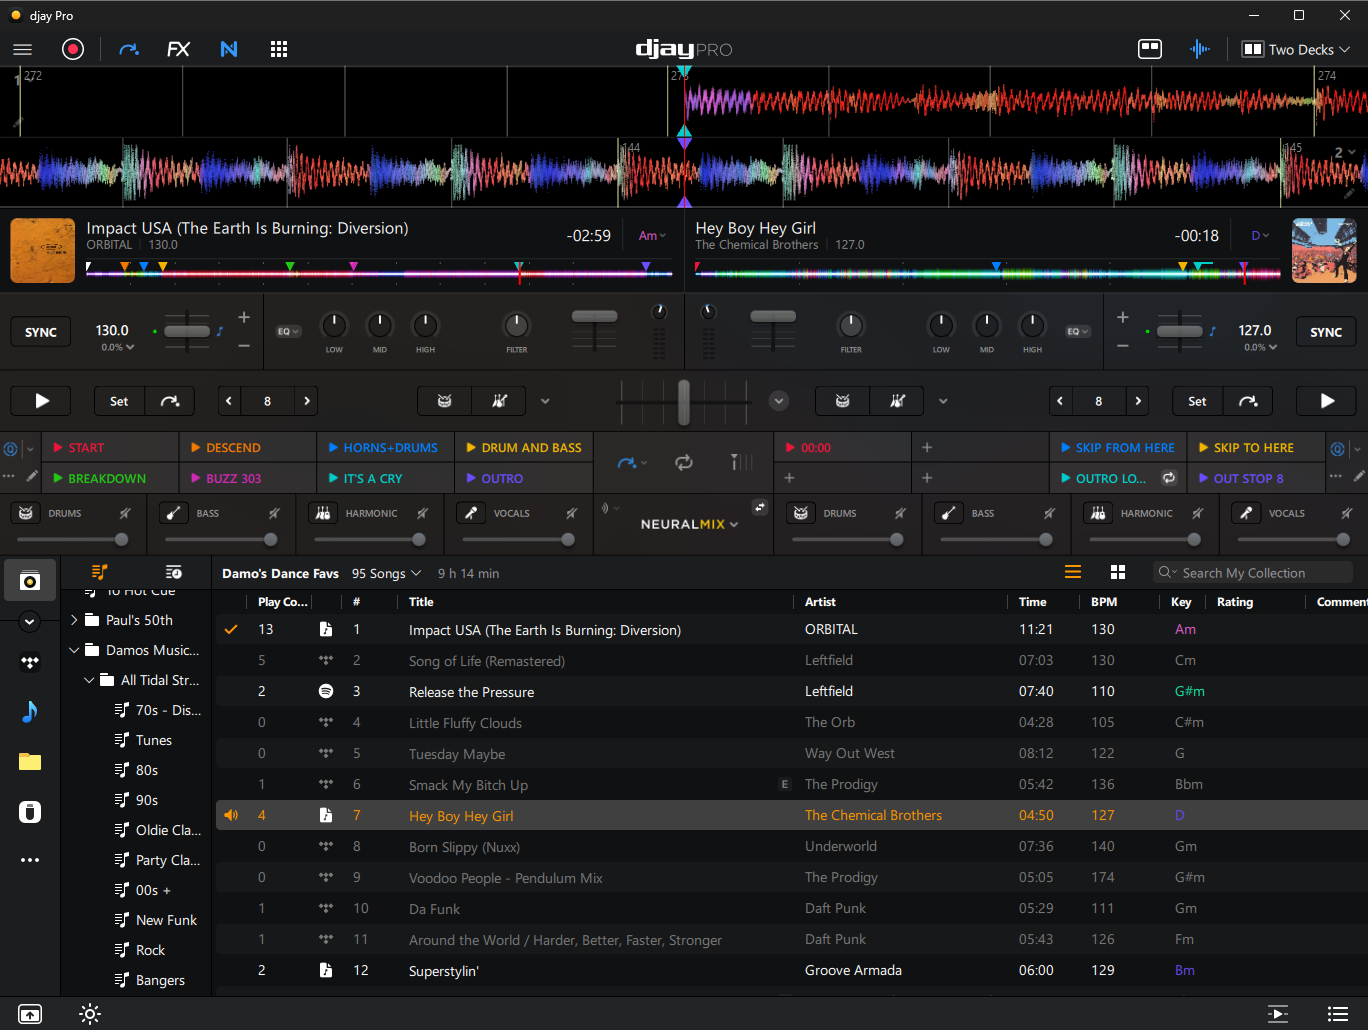Image resolution: width=1368 pixels, height=1030 pixels.
Task: Open the grid pads view icon
Action: click(279, 49)
